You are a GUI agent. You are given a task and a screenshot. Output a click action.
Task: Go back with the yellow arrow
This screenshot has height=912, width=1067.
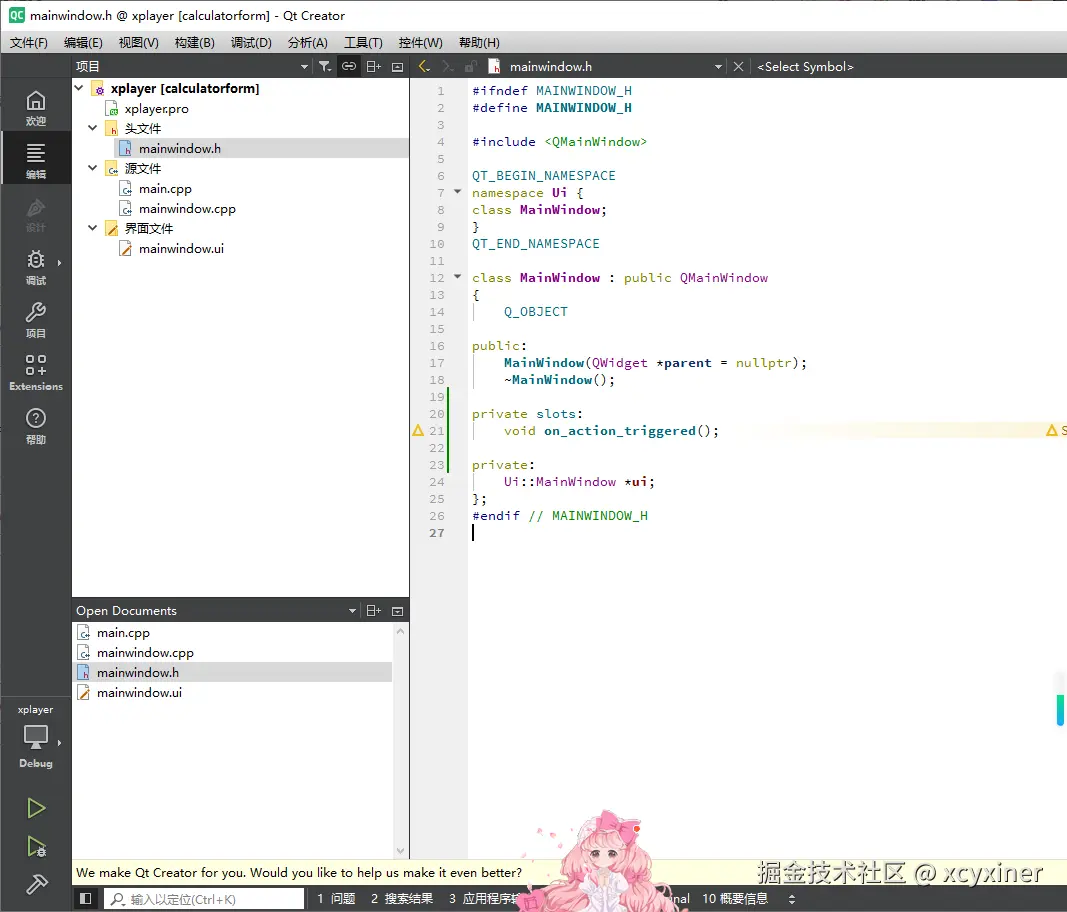click(x=423, y=66)
